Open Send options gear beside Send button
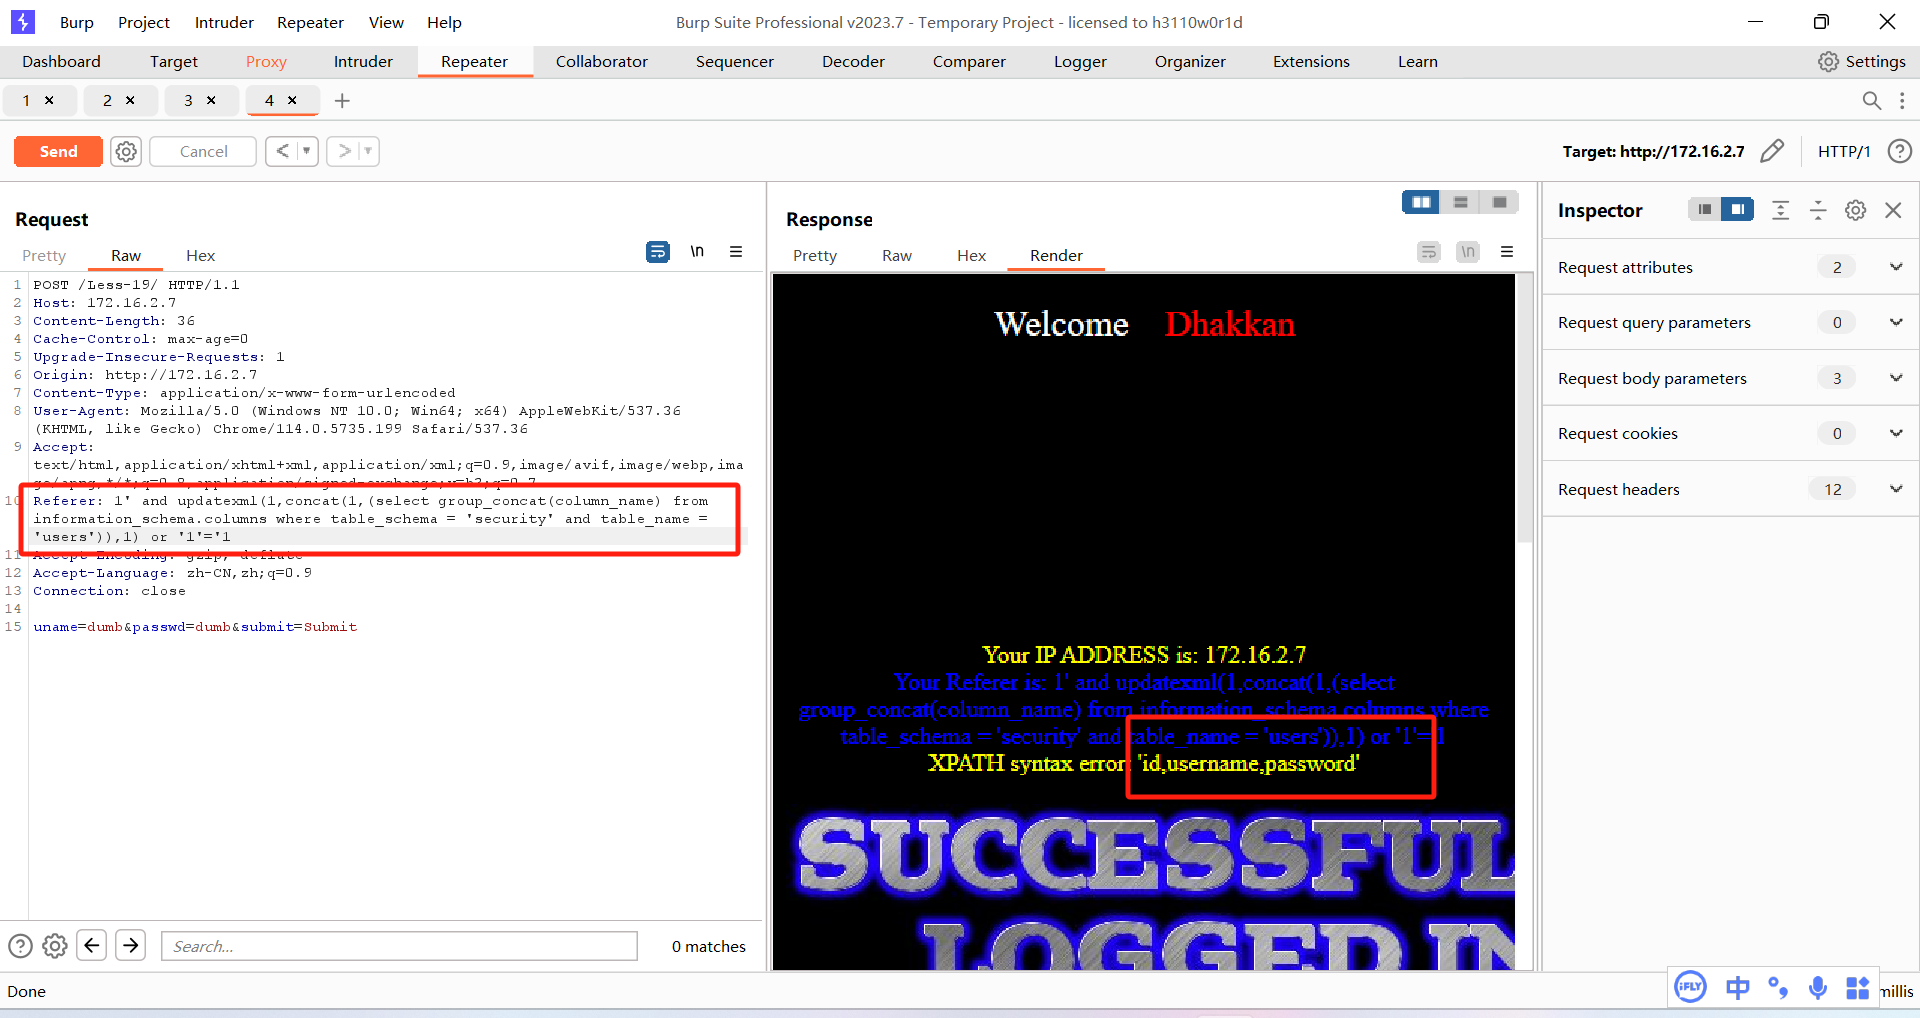The image size is (1920, 1018). point(125,151)
